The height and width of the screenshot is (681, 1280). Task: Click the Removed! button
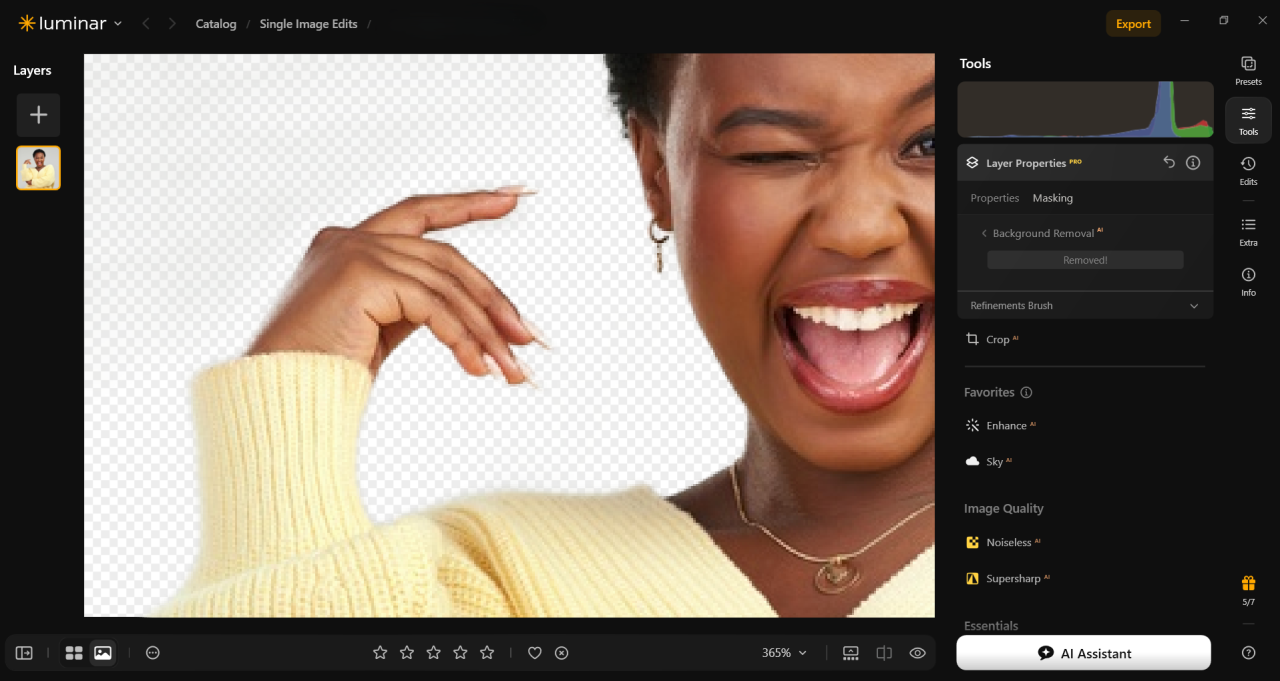(x=1085, y=260)
